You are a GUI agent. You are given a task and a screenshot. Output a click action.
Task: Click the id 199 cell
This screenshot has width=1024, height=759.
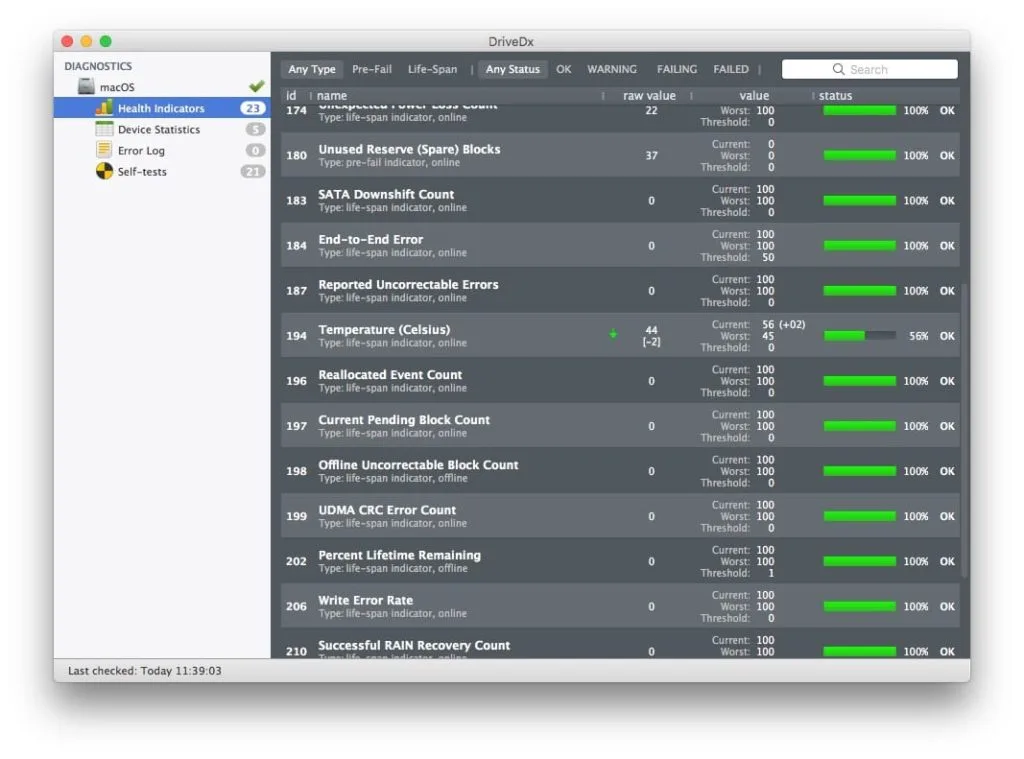point(296,516)
